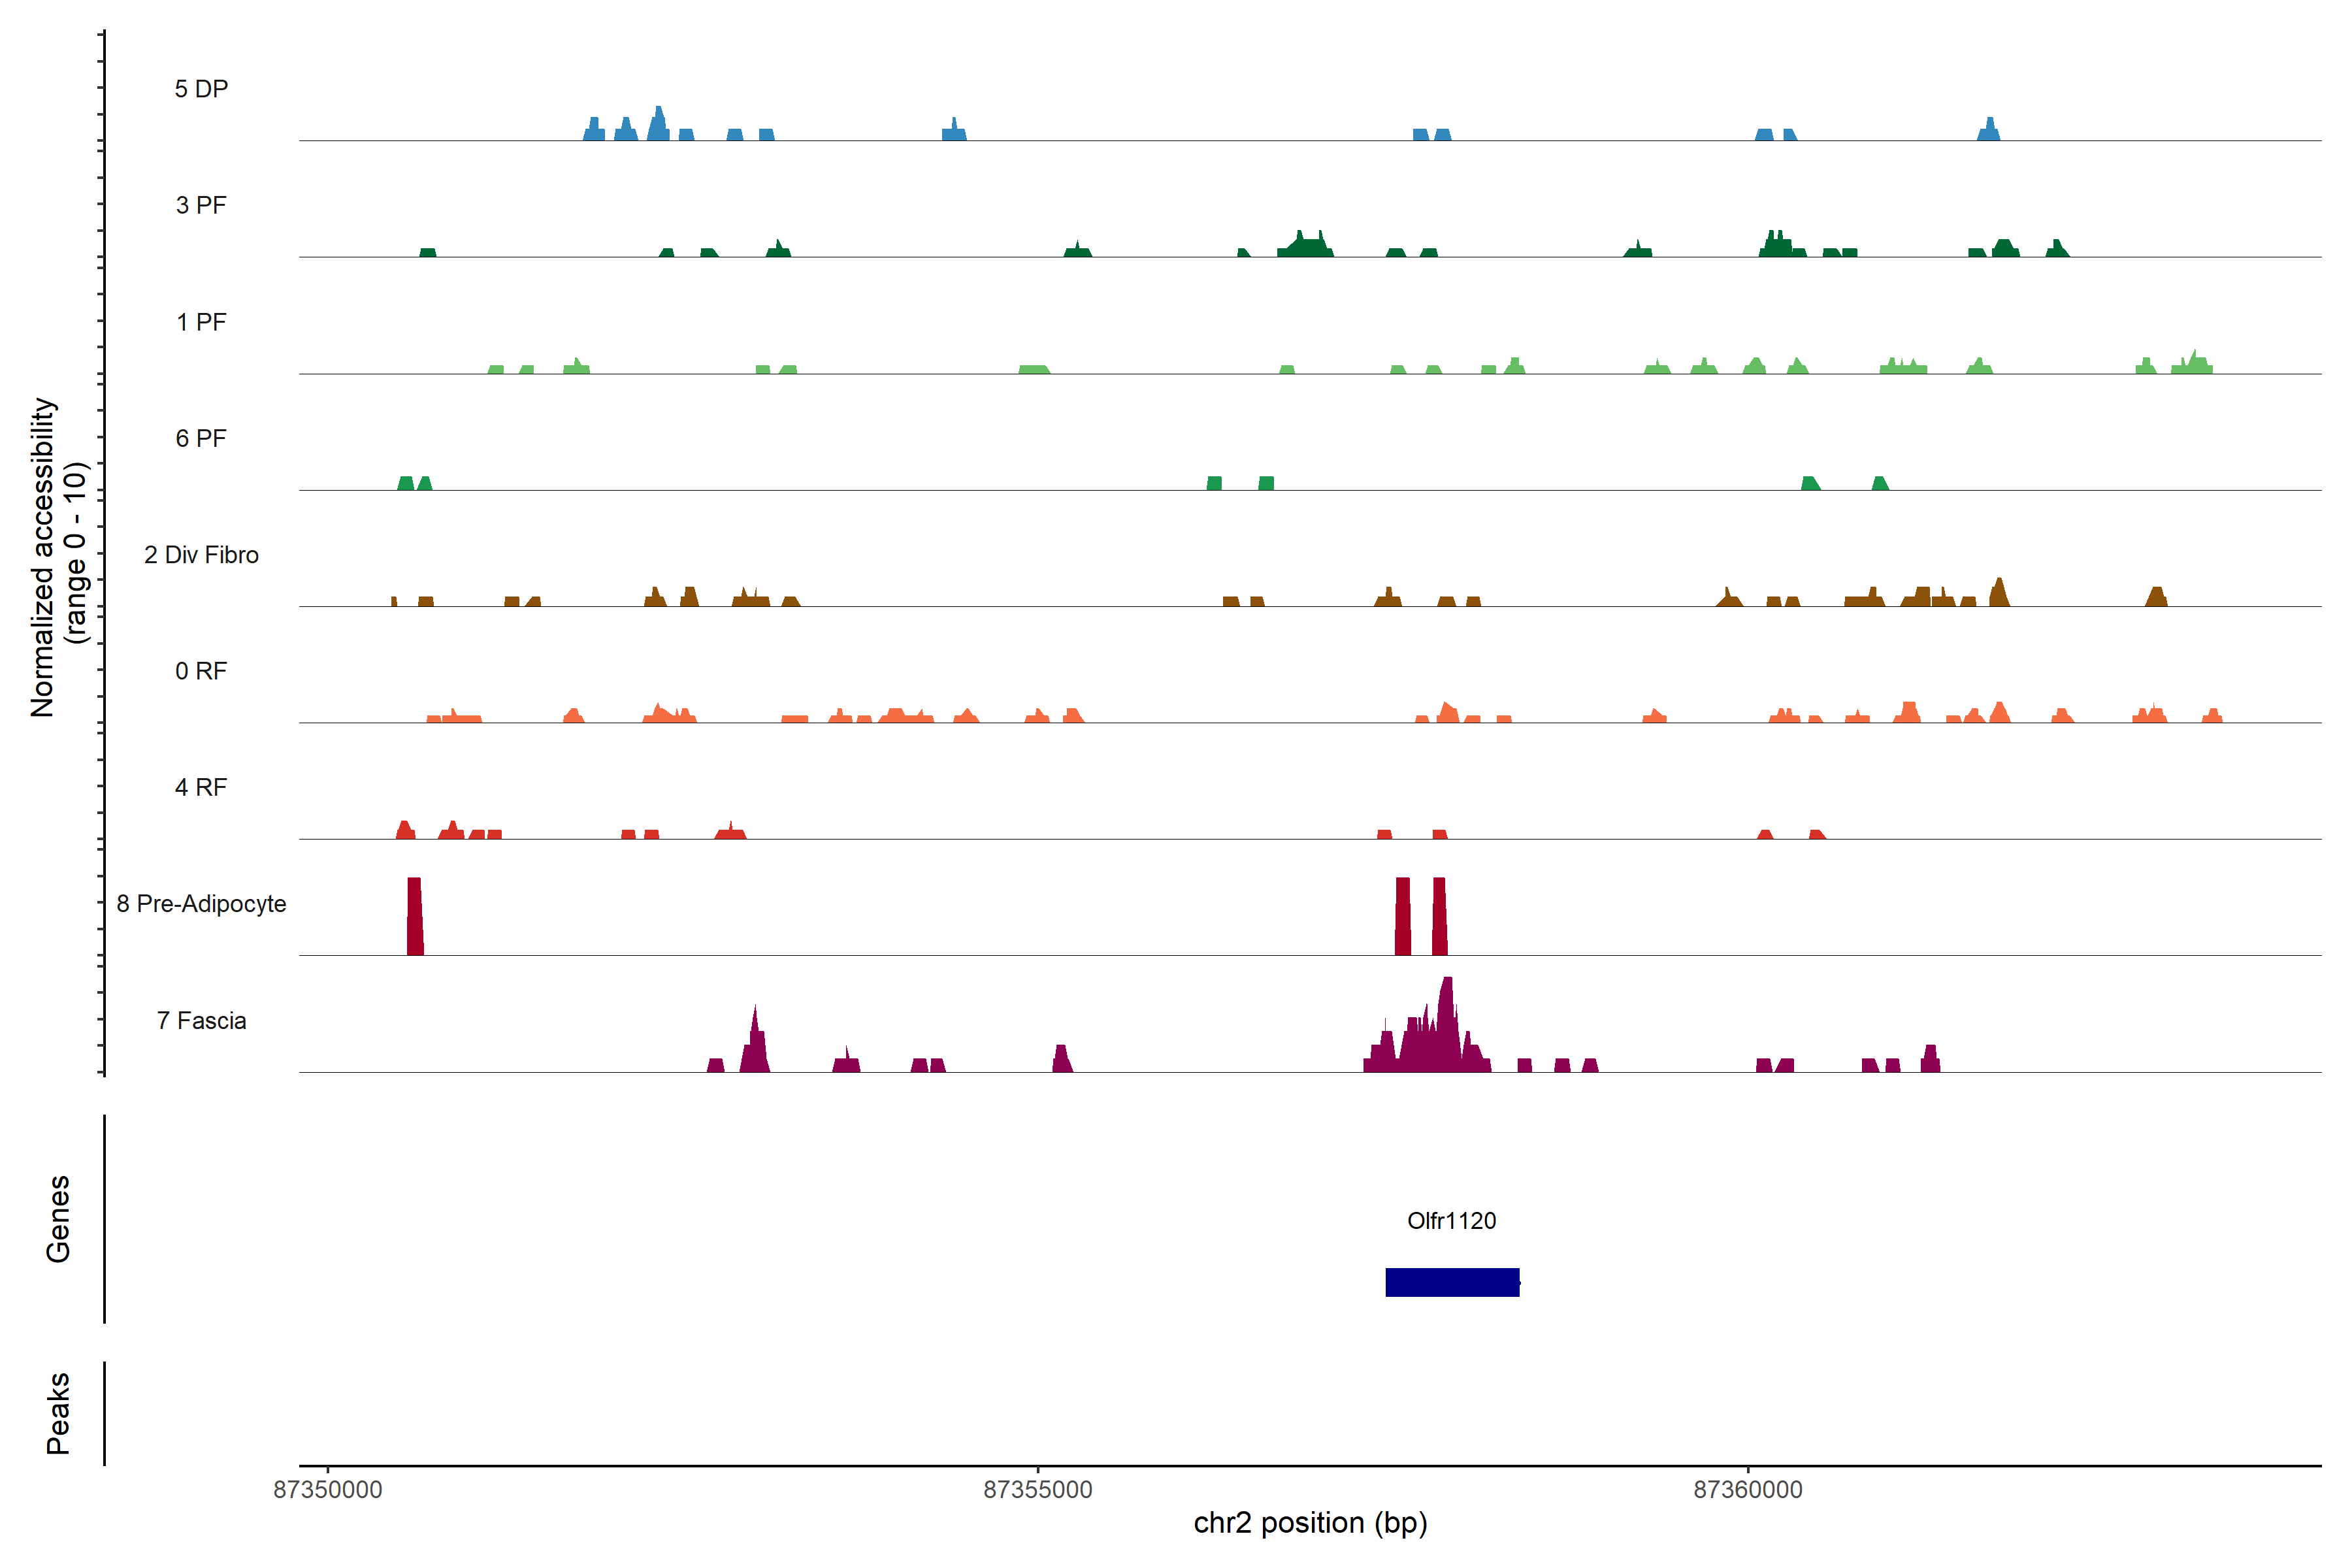Image resolution: width=2352 pixels, height=1568 pixels.
Task: Click the chr2 position (bp) axis title
Action: pos(1310,1523)
